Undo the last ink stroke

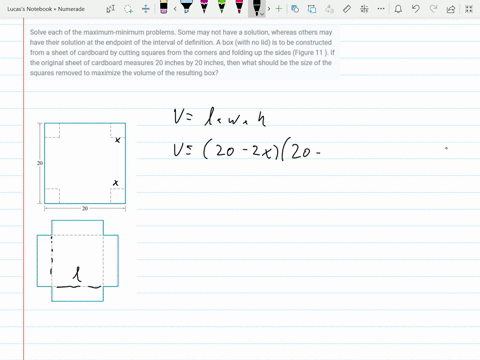pos(415,9)
